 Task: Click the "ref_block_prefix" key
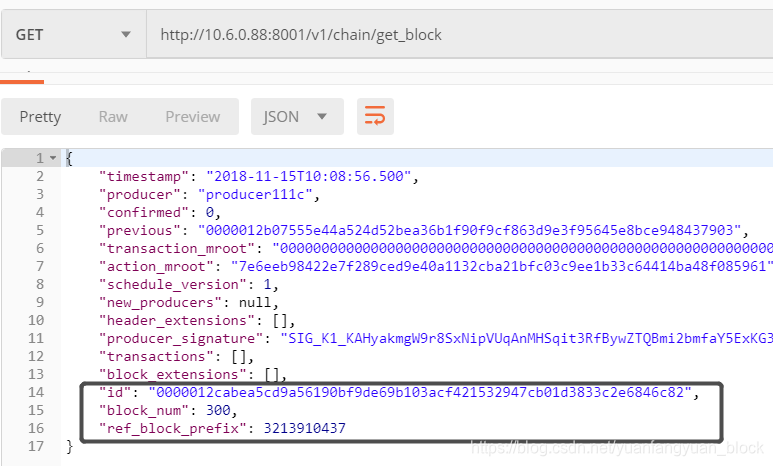pos(173,429)
